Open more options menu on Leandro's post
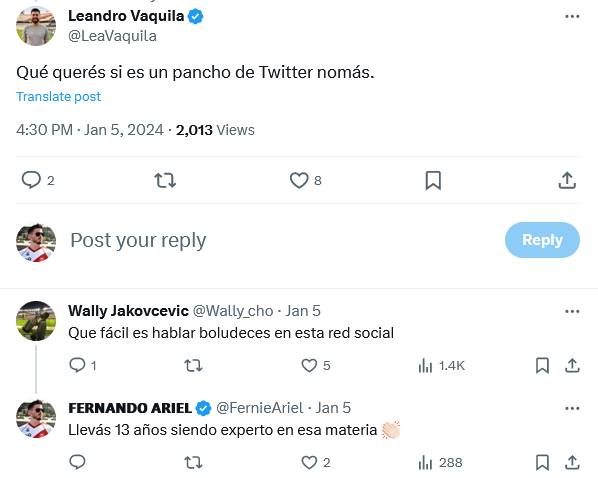Screen dimensions: 598x478 point(572,16)
